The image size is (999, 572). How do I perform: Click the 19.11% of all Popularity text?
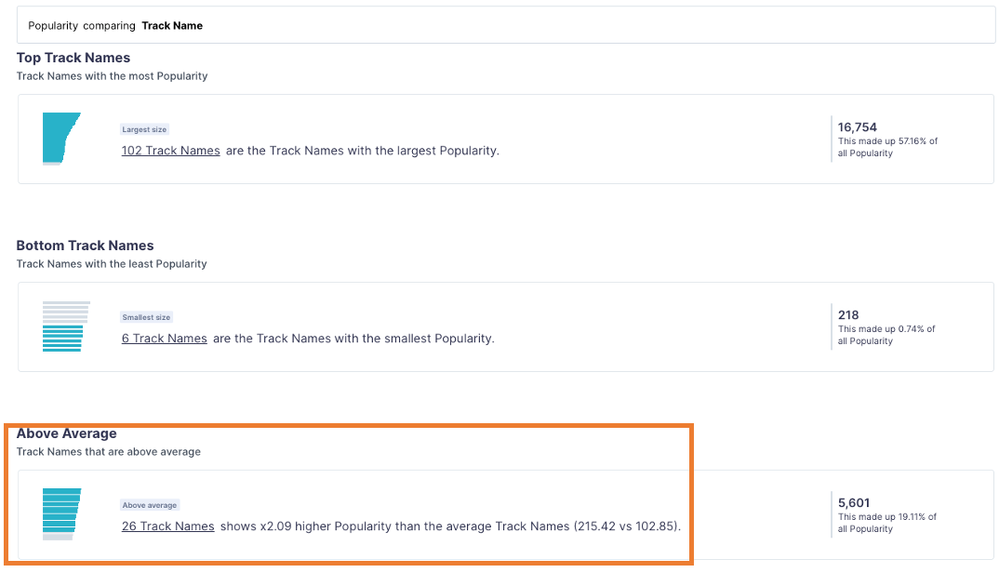(887, 523)
